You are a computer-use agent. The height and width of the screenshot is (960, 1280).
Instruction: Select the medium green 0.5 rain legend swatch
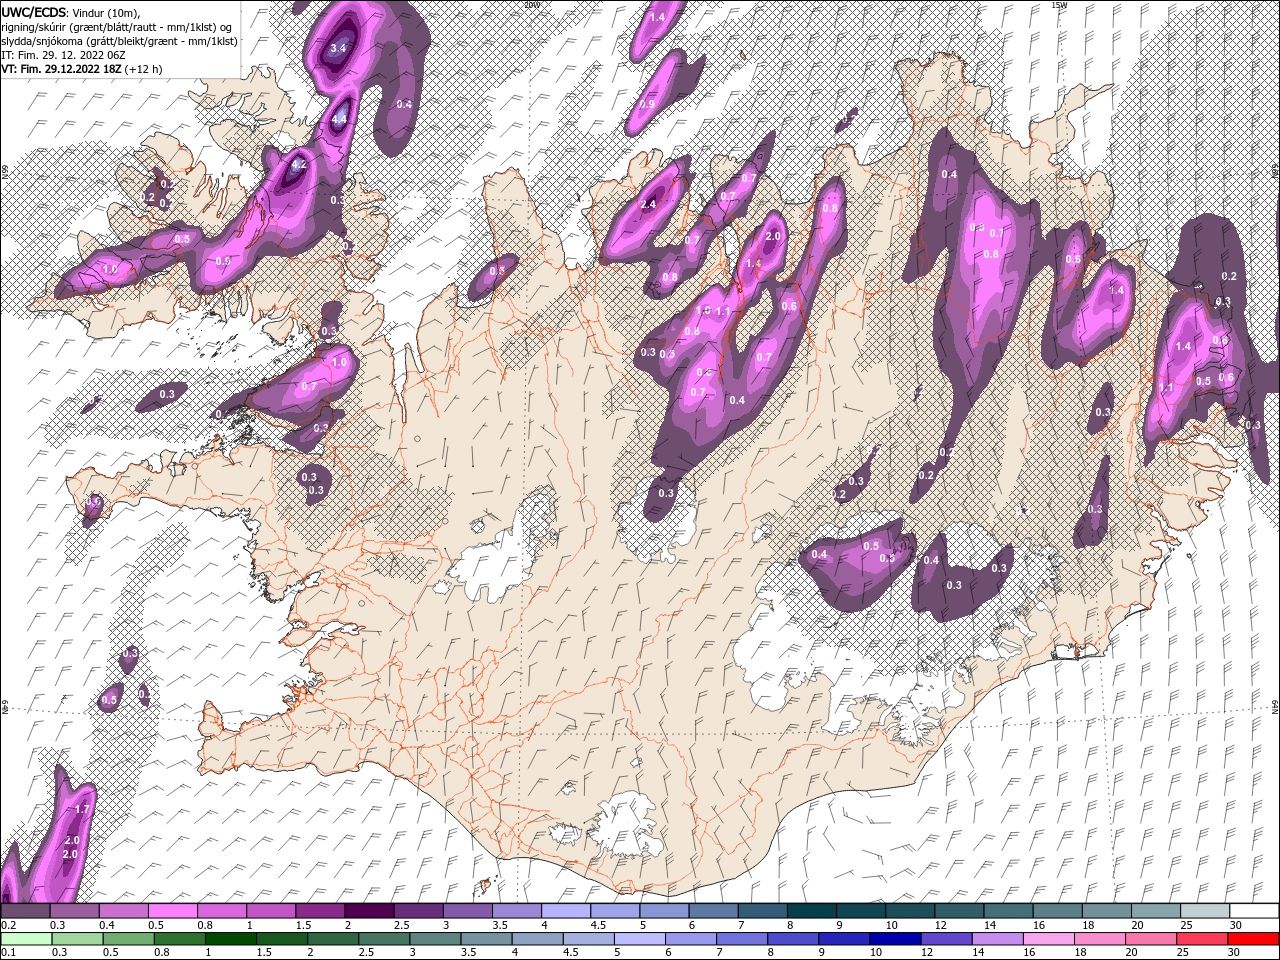127,939
